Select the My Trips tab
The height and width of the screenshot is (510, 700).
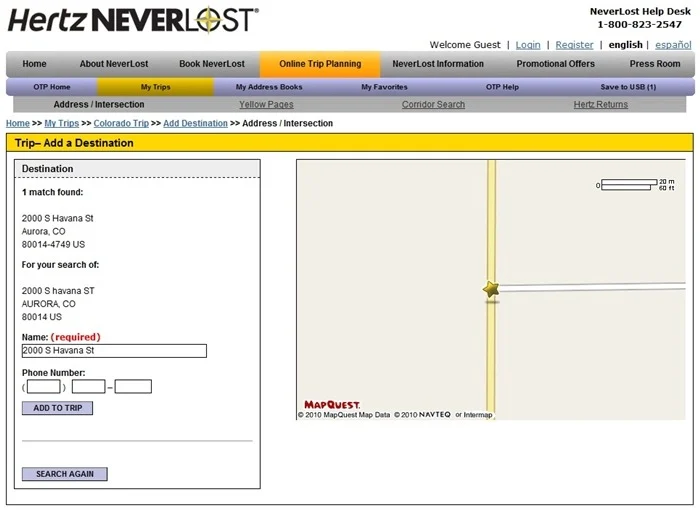[x=155, y=87]
